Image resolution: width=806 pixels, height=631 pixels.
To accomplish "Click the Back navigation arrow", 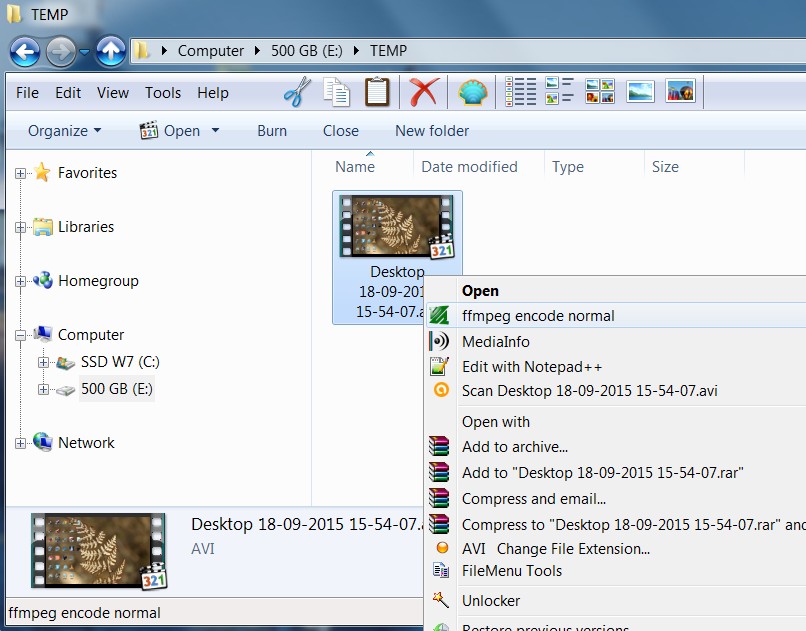I will pyautogui.click(x=25, y=50).
